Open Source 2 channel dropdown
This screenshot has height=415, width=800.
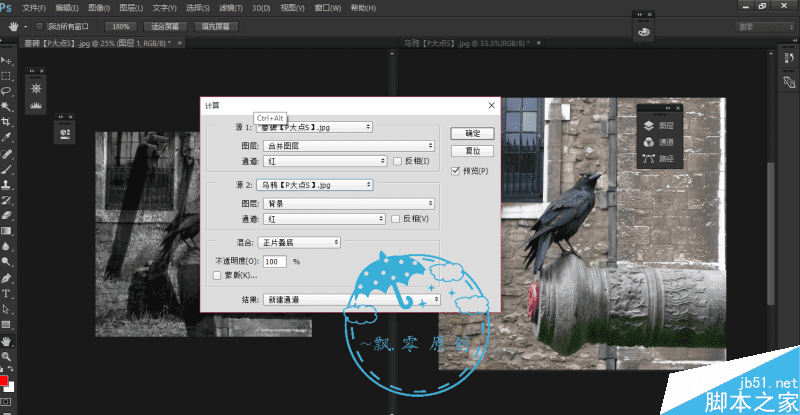(324, 219)
